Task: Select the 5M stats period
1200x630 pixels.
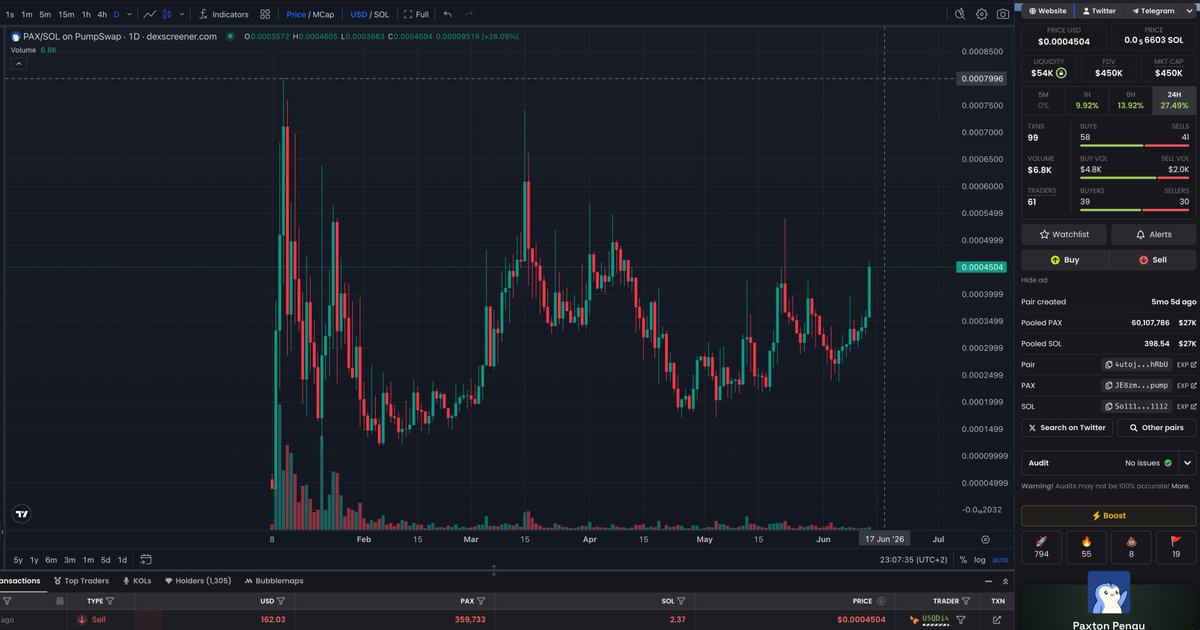Action: coord(1043,100)
